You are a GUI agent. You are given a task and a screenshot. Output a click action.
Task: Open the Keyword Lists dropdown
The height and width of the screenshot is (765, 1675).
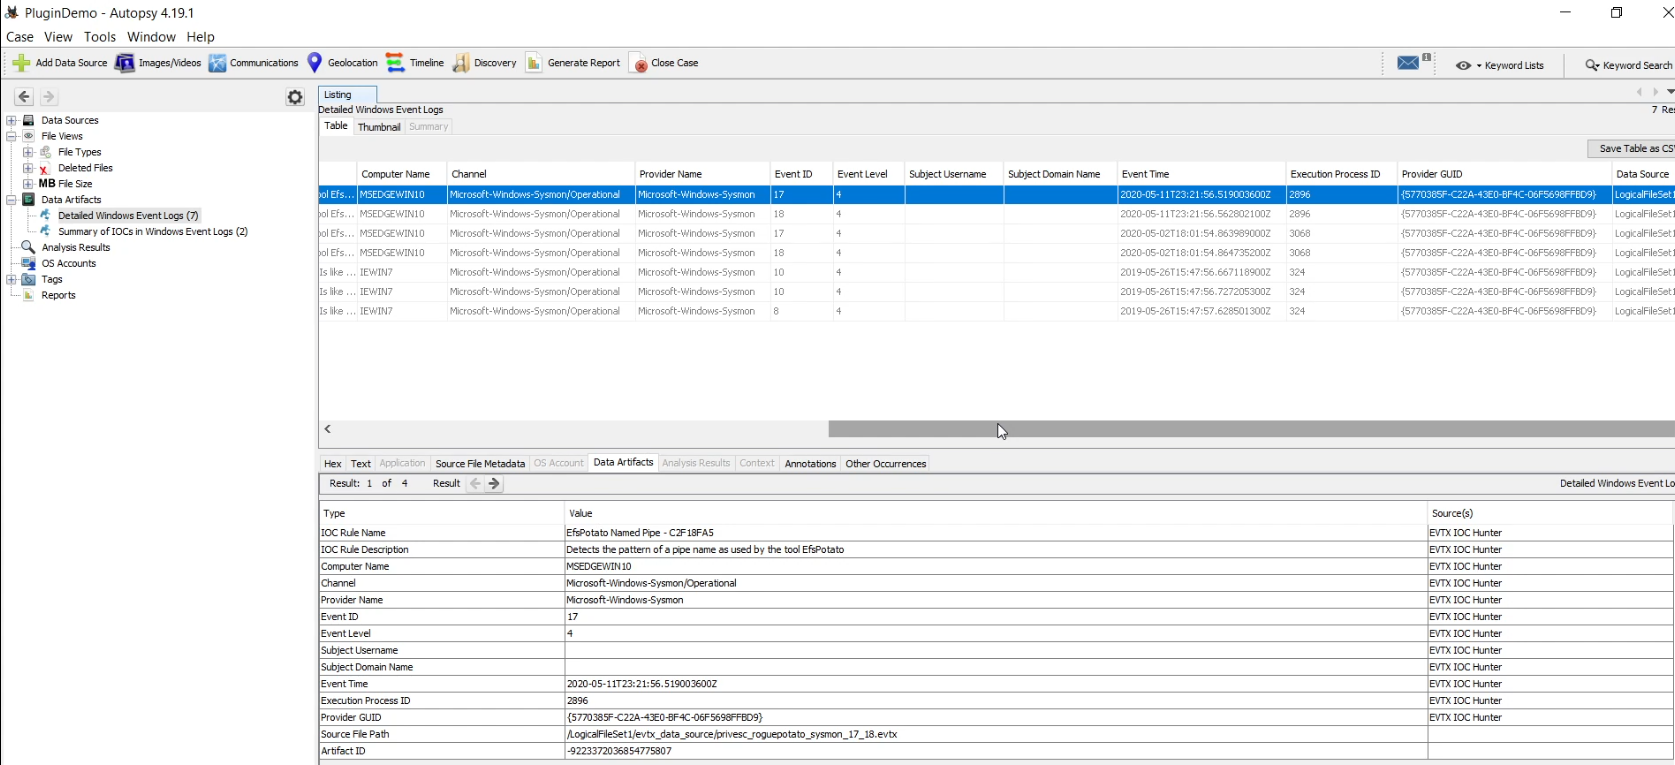pyautogui.click(x=1499, y=65)
